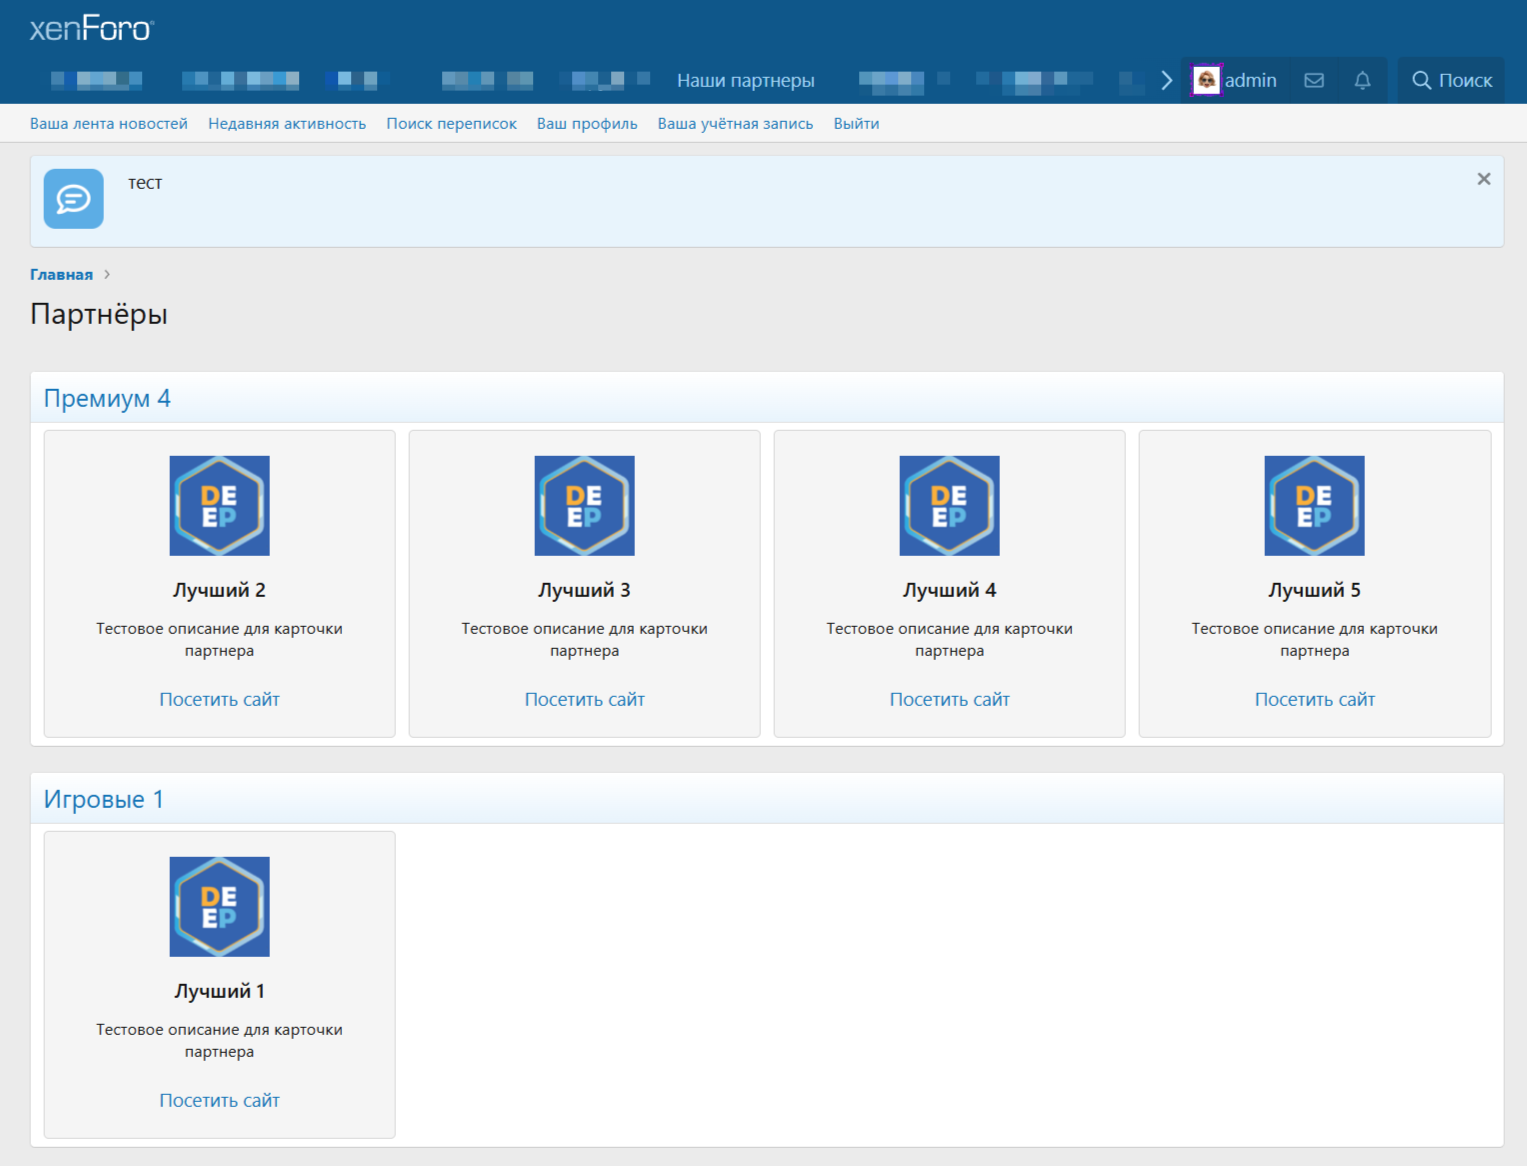Open the alerts bell icon
1527x1166 pixels.
pyautogui.click(x=1362, y=81)
